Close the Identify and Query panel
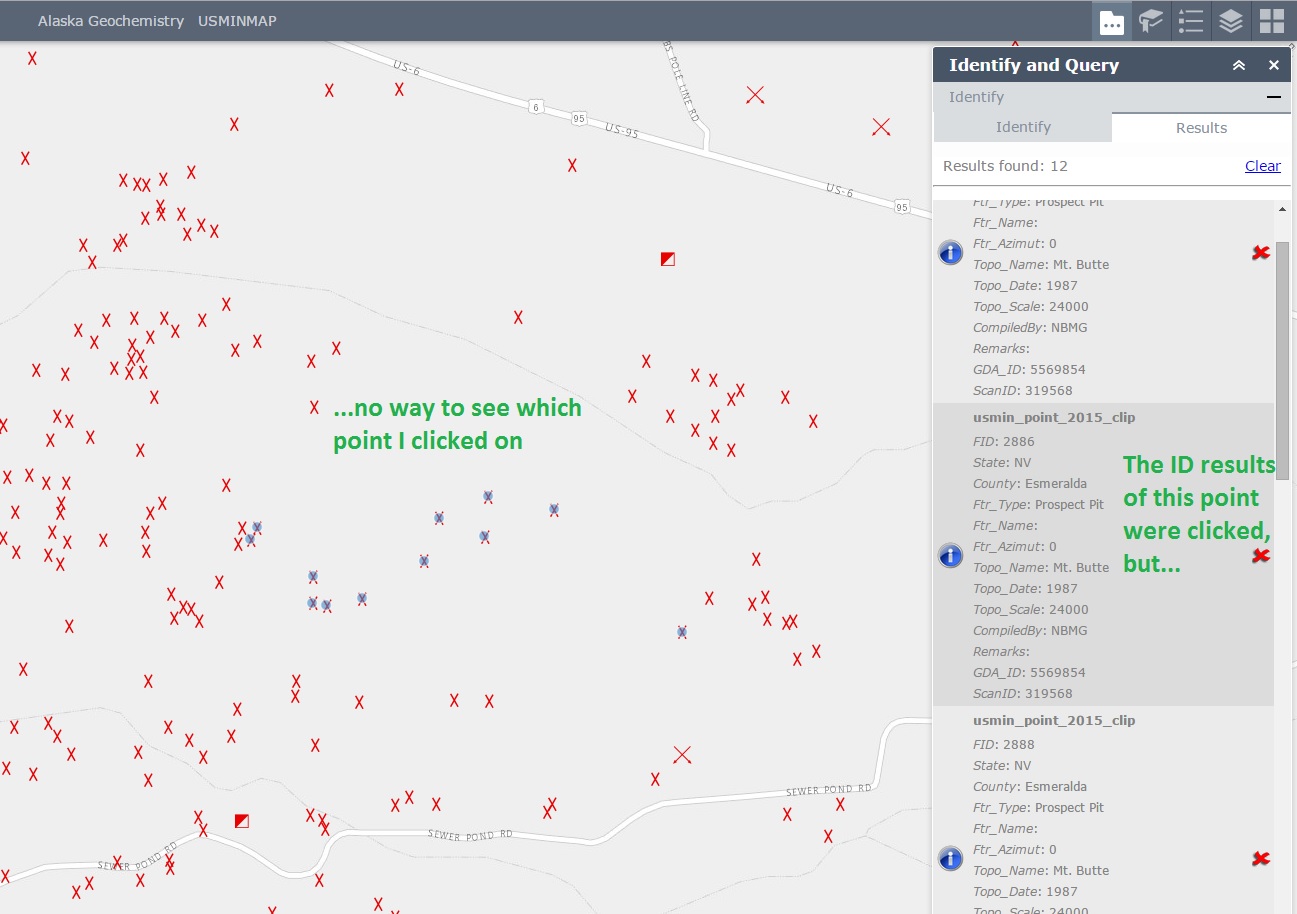The width and height of the screenshot is (1297, 914). 1274,65
